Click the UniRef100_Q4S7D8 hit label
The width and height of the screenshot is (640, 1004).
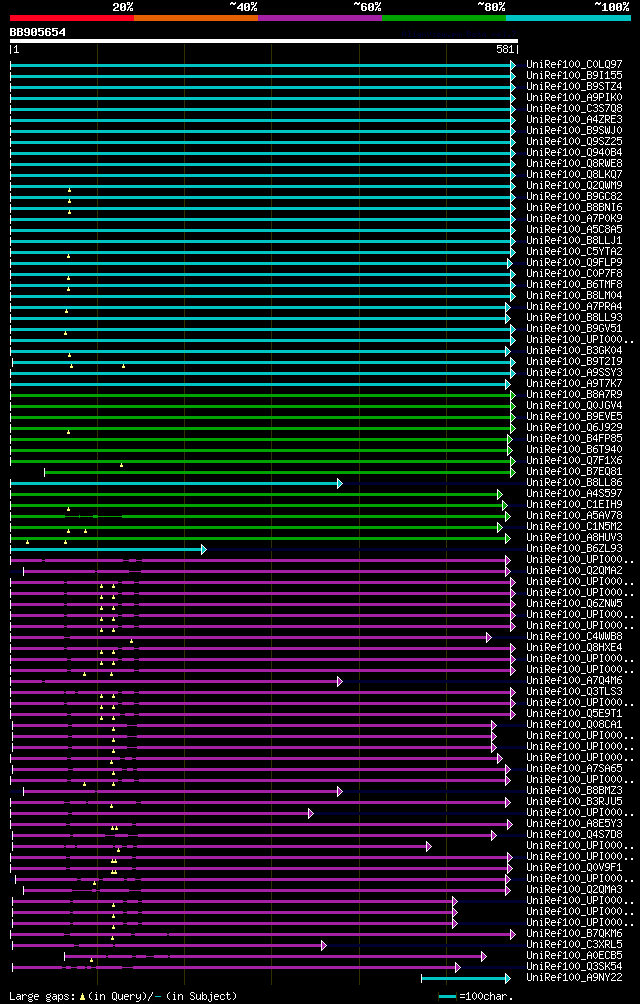click(574, 834)
